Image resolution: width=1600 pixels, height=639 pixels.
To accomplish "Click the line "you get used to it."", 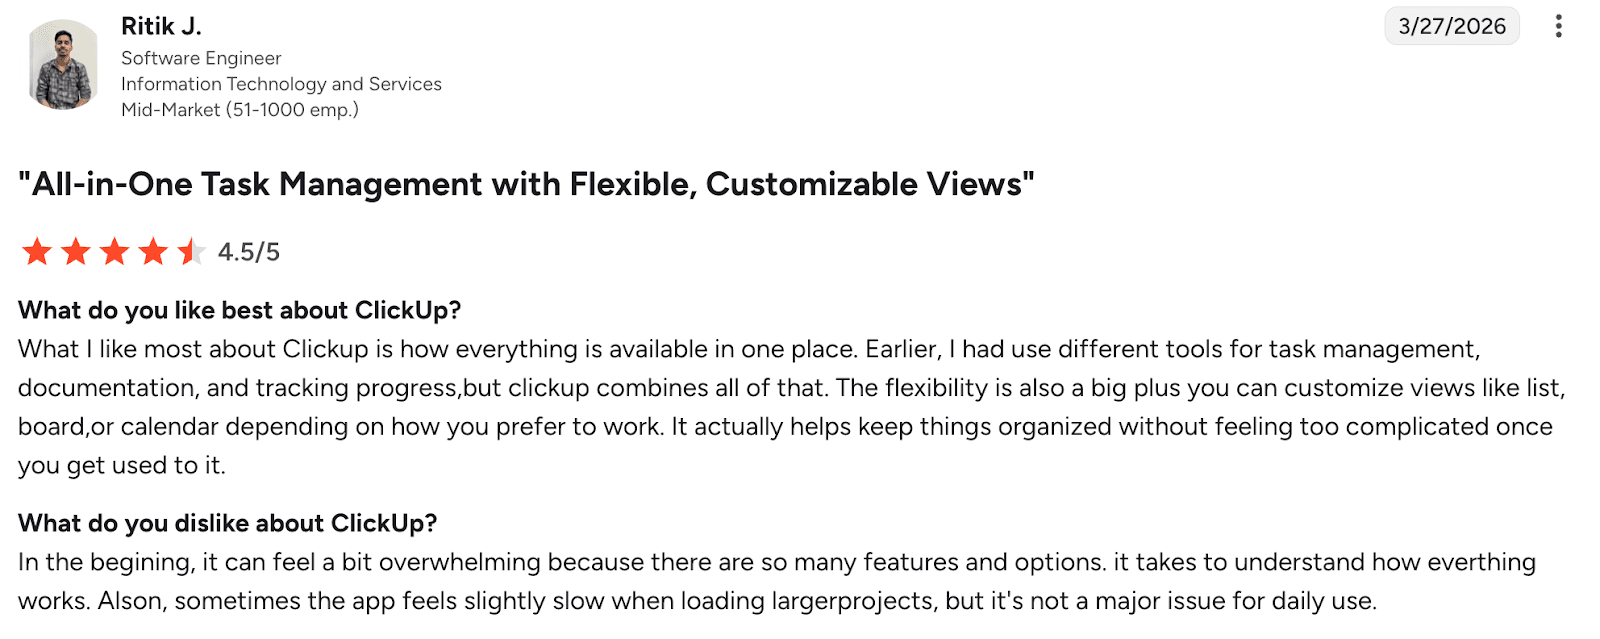I will [122, 465].
